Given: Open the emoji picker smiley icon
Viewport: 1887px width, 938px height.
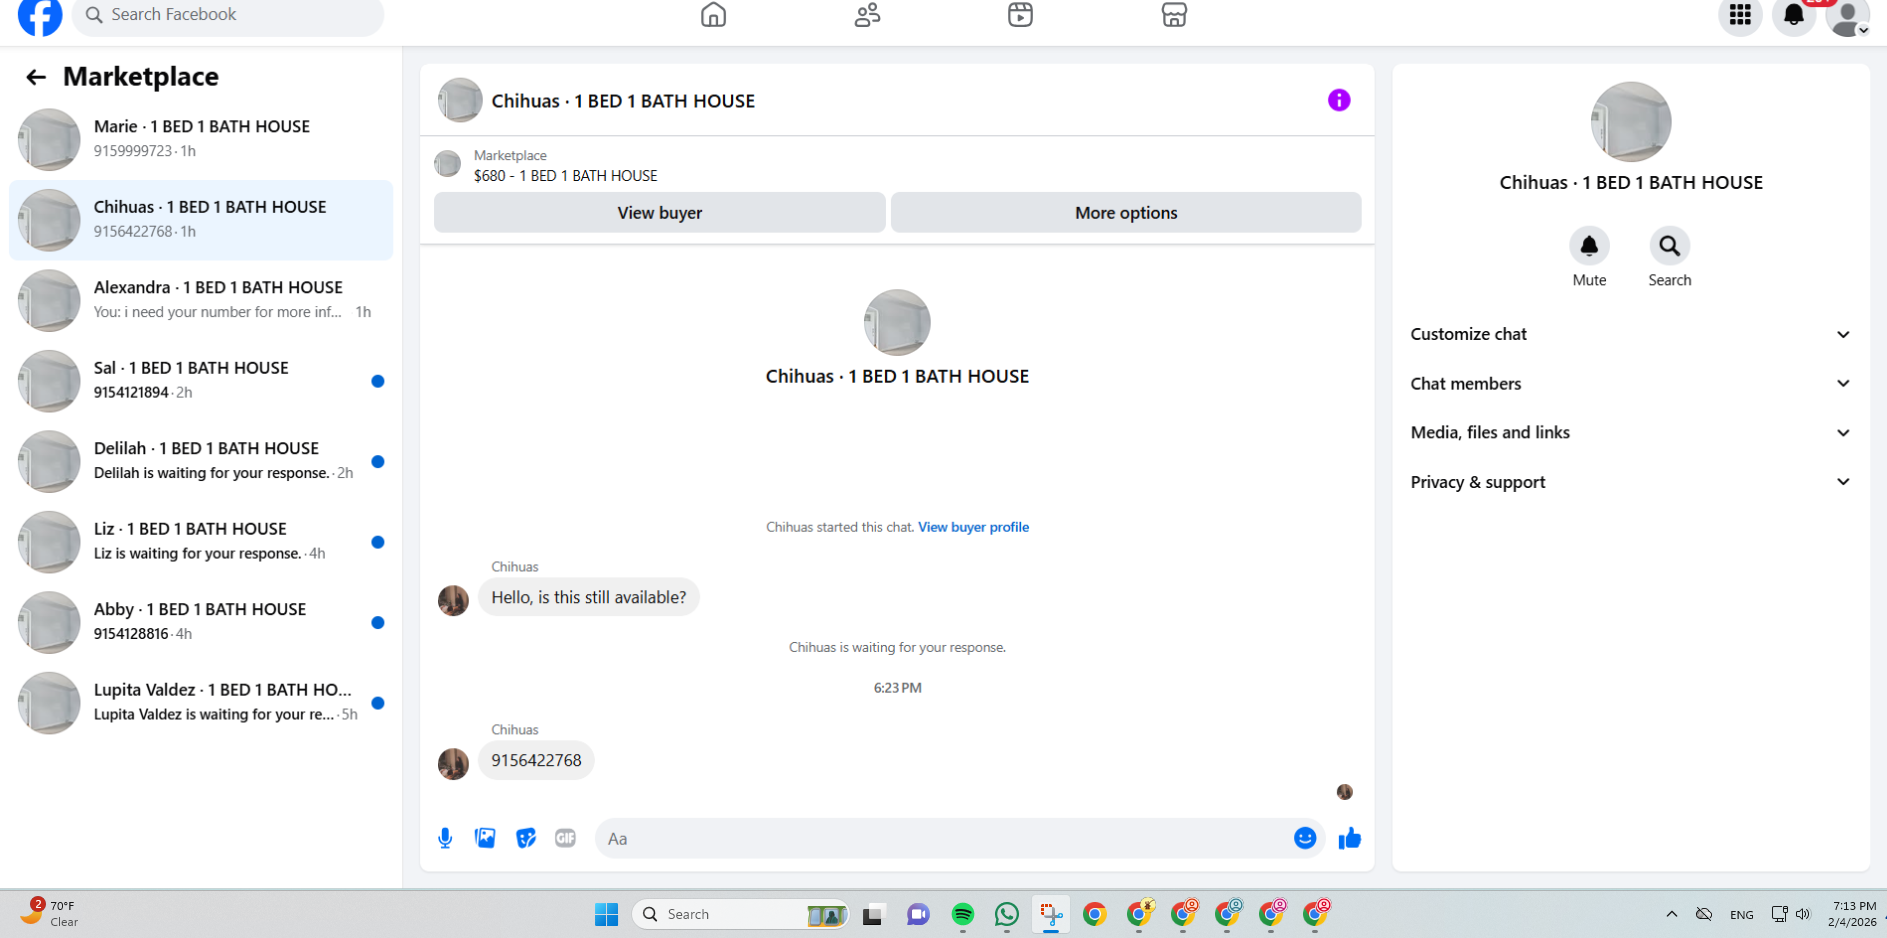Looking at the screenshot, I should coord(1305,838).
